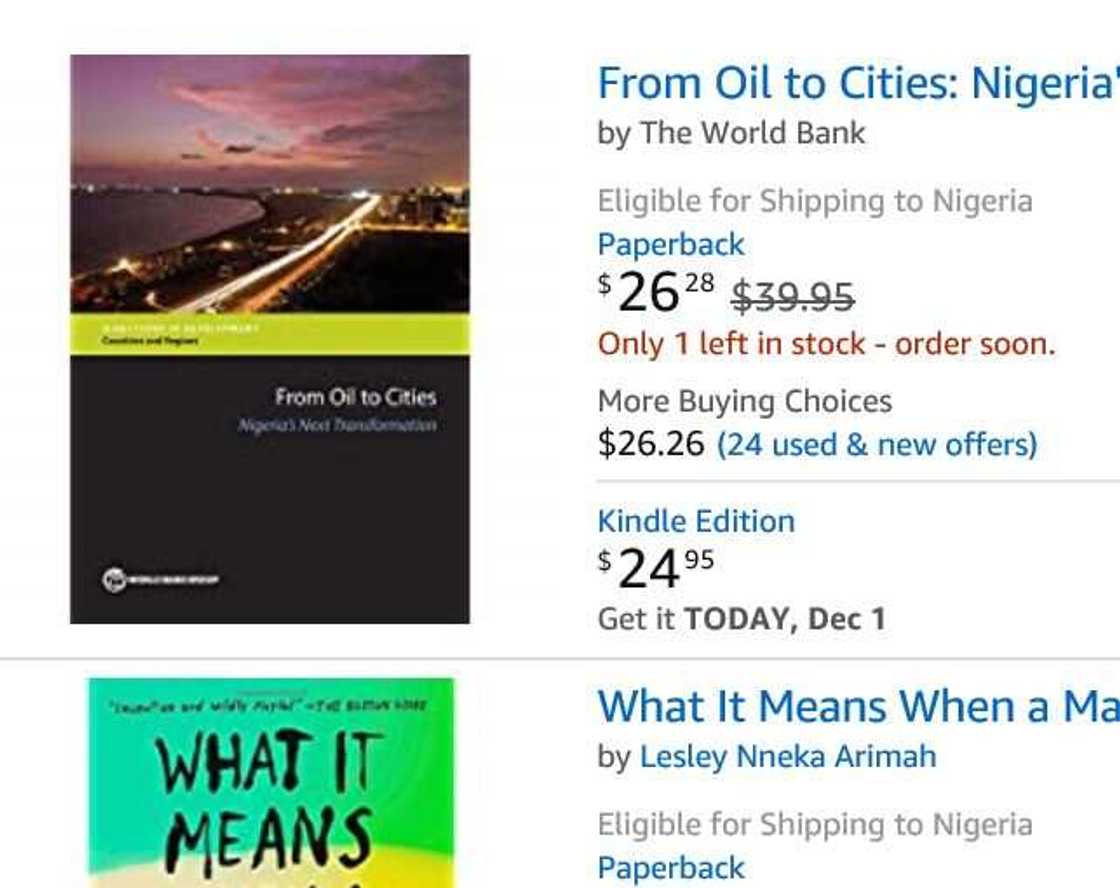1120x888 pixels.
Task: Click the From Oil to Cities book cover
Action: [268, 335]
